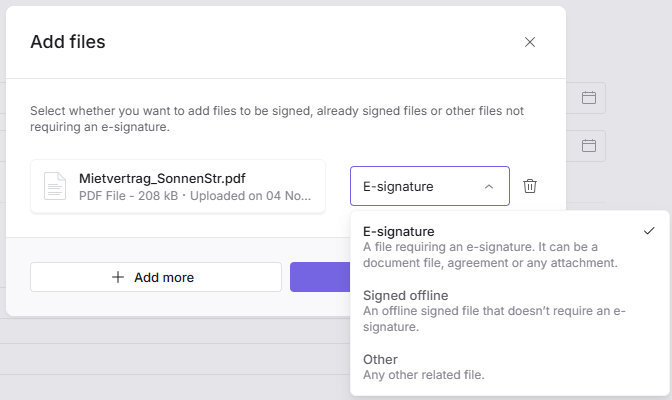Close the Add files dialog
The width and height of the screenshot is (672, 400).
pyautogui.click(x=530, y=42)
